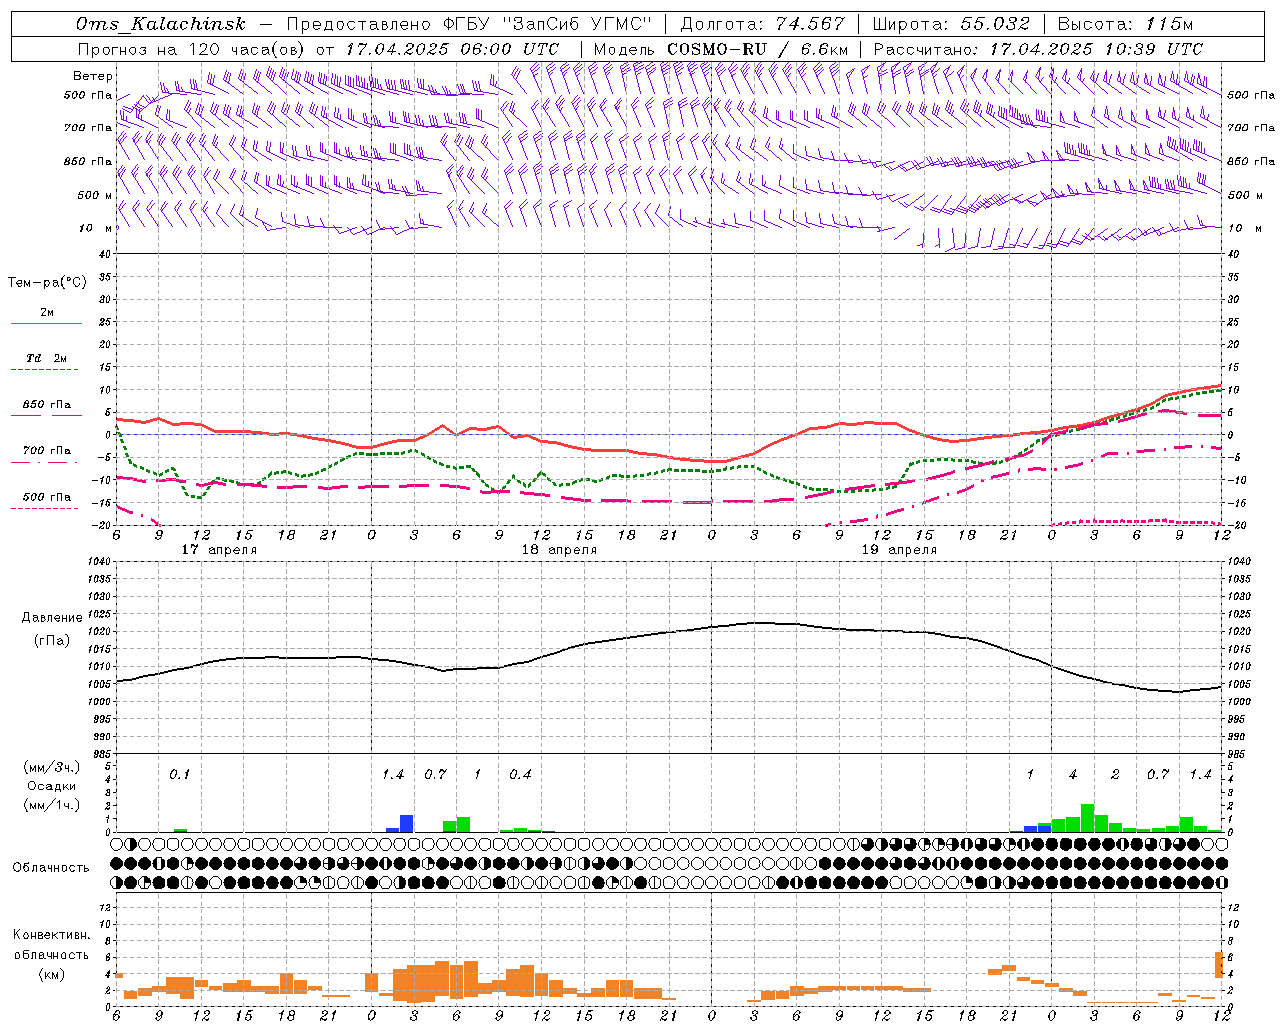Click the "Облачность" cloud cover label
The image size is (1280, 1024).
tap(51, 867)
